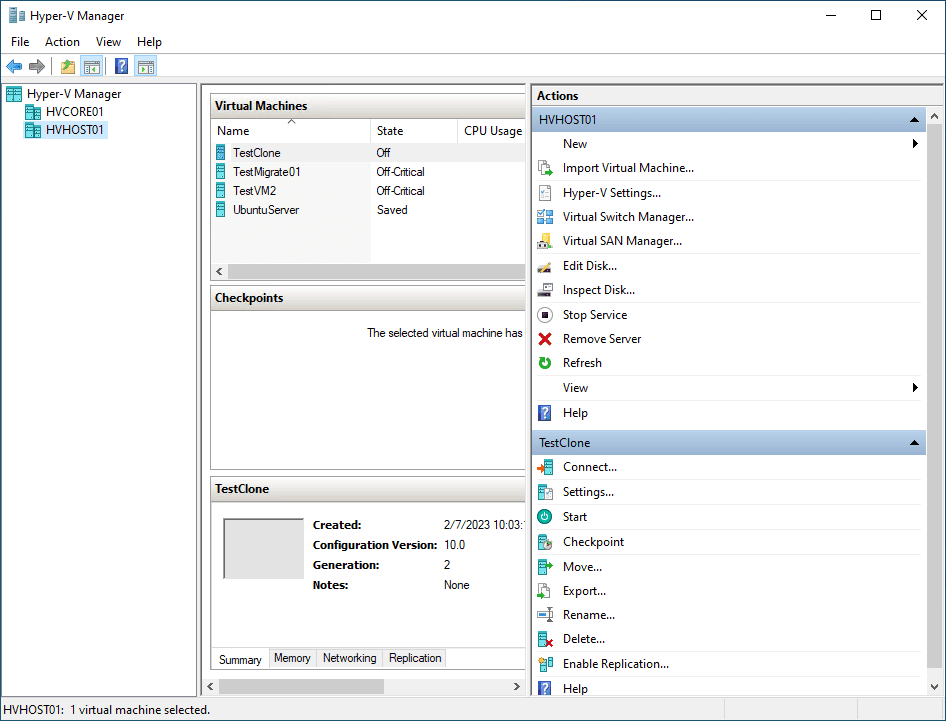Click the Import Virtual Machine icon
Image resolution: width=946 pixels, height=721 pixels.
(x=545, y=168)
